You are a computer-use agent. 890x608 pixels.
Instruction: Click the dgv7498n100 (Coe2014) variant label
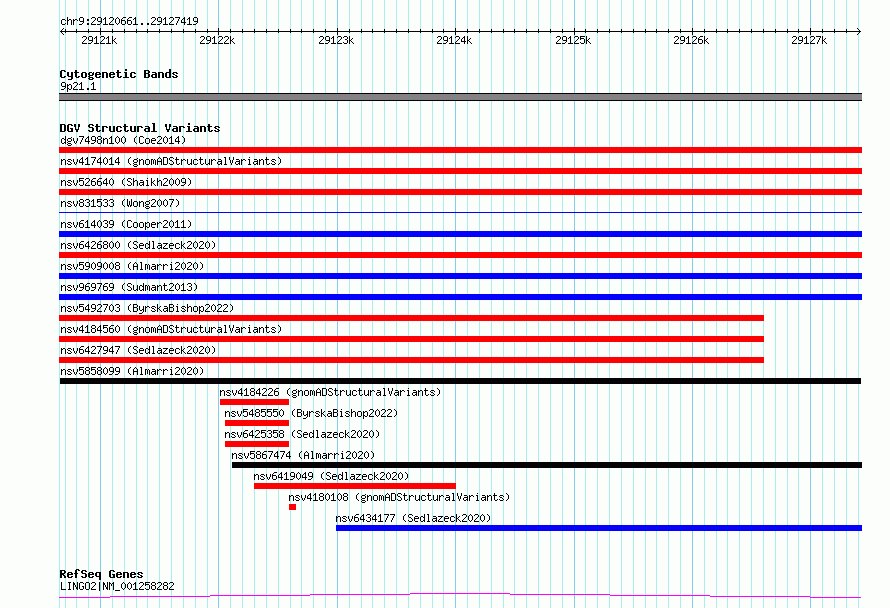pyautogui.click(x=123, y=140)
